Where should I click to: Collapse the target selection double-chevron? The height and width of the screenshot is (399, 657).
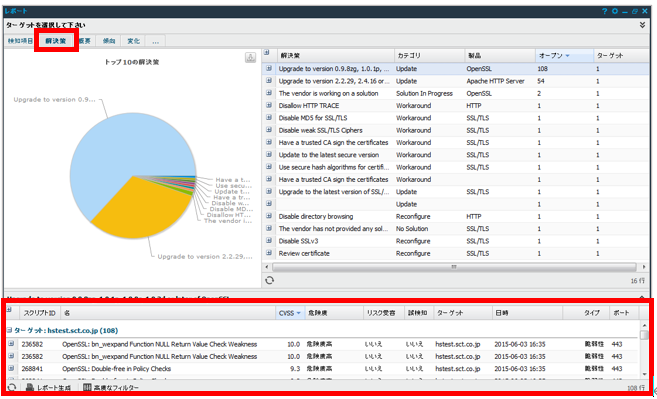coord(642,26)
